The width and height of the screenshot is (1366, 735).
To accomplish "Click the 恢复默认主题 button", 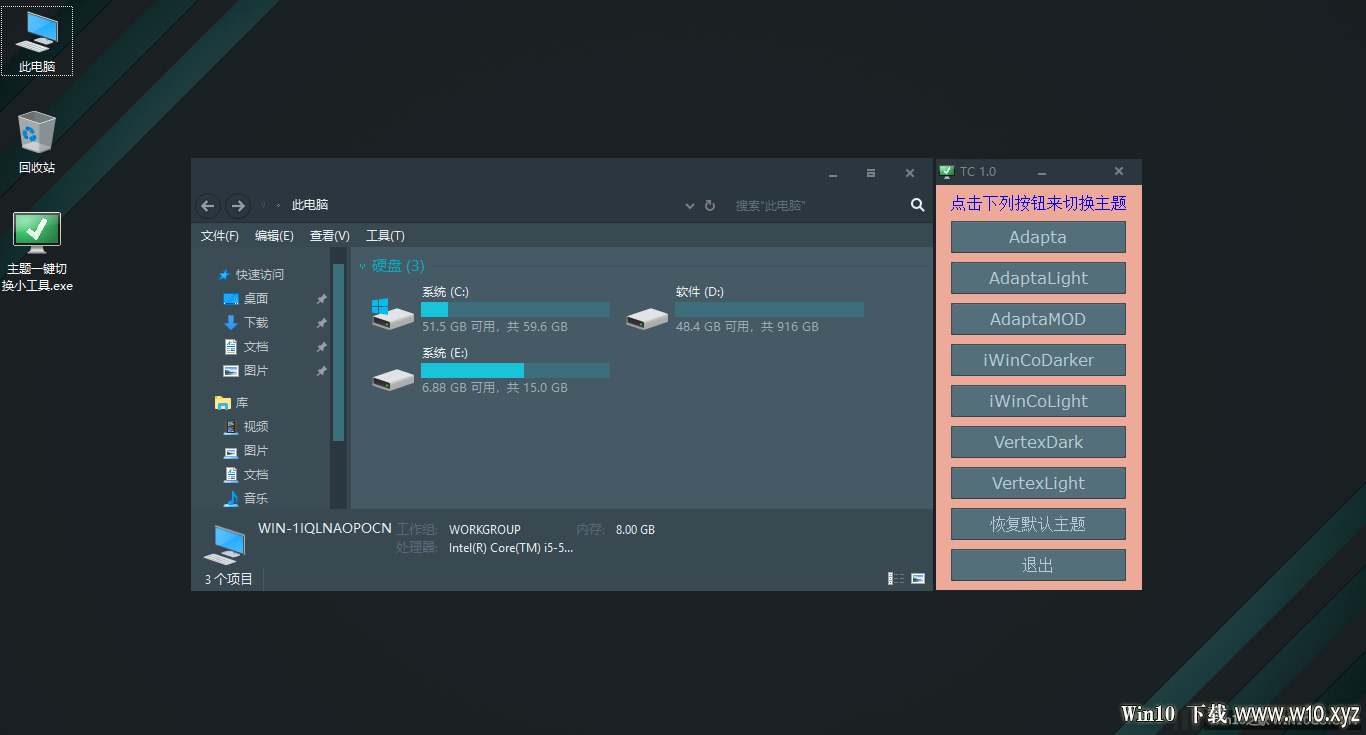I will (x=1038, y=524).
